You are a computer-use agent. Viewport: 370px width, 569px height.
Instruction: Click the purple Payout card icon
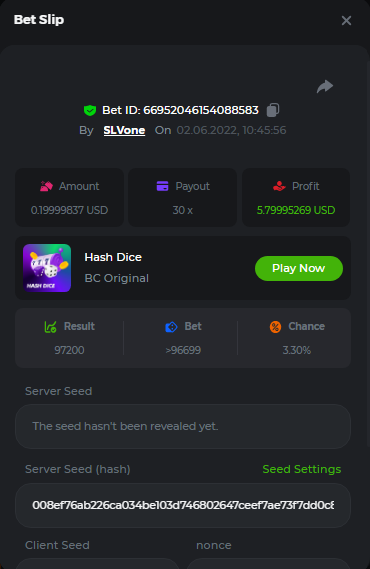pos(162,186)
